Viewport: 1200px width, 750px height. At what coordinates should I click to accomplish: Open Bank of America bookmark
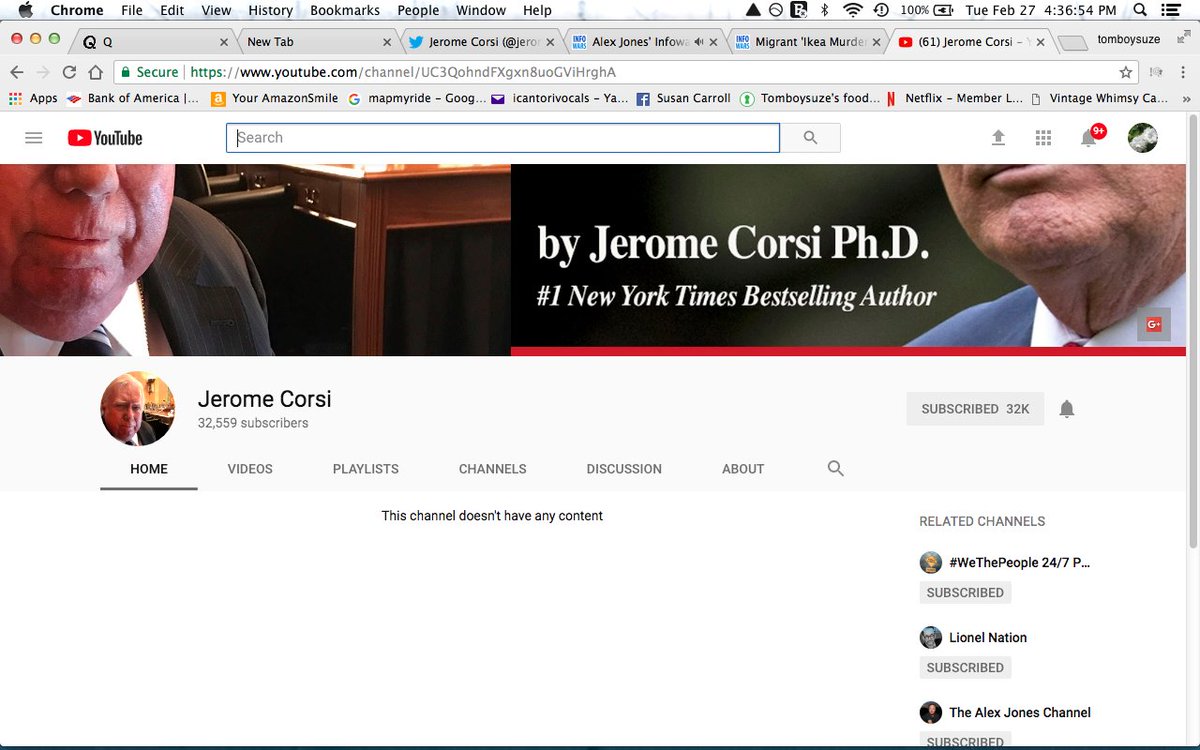point(133,98)
